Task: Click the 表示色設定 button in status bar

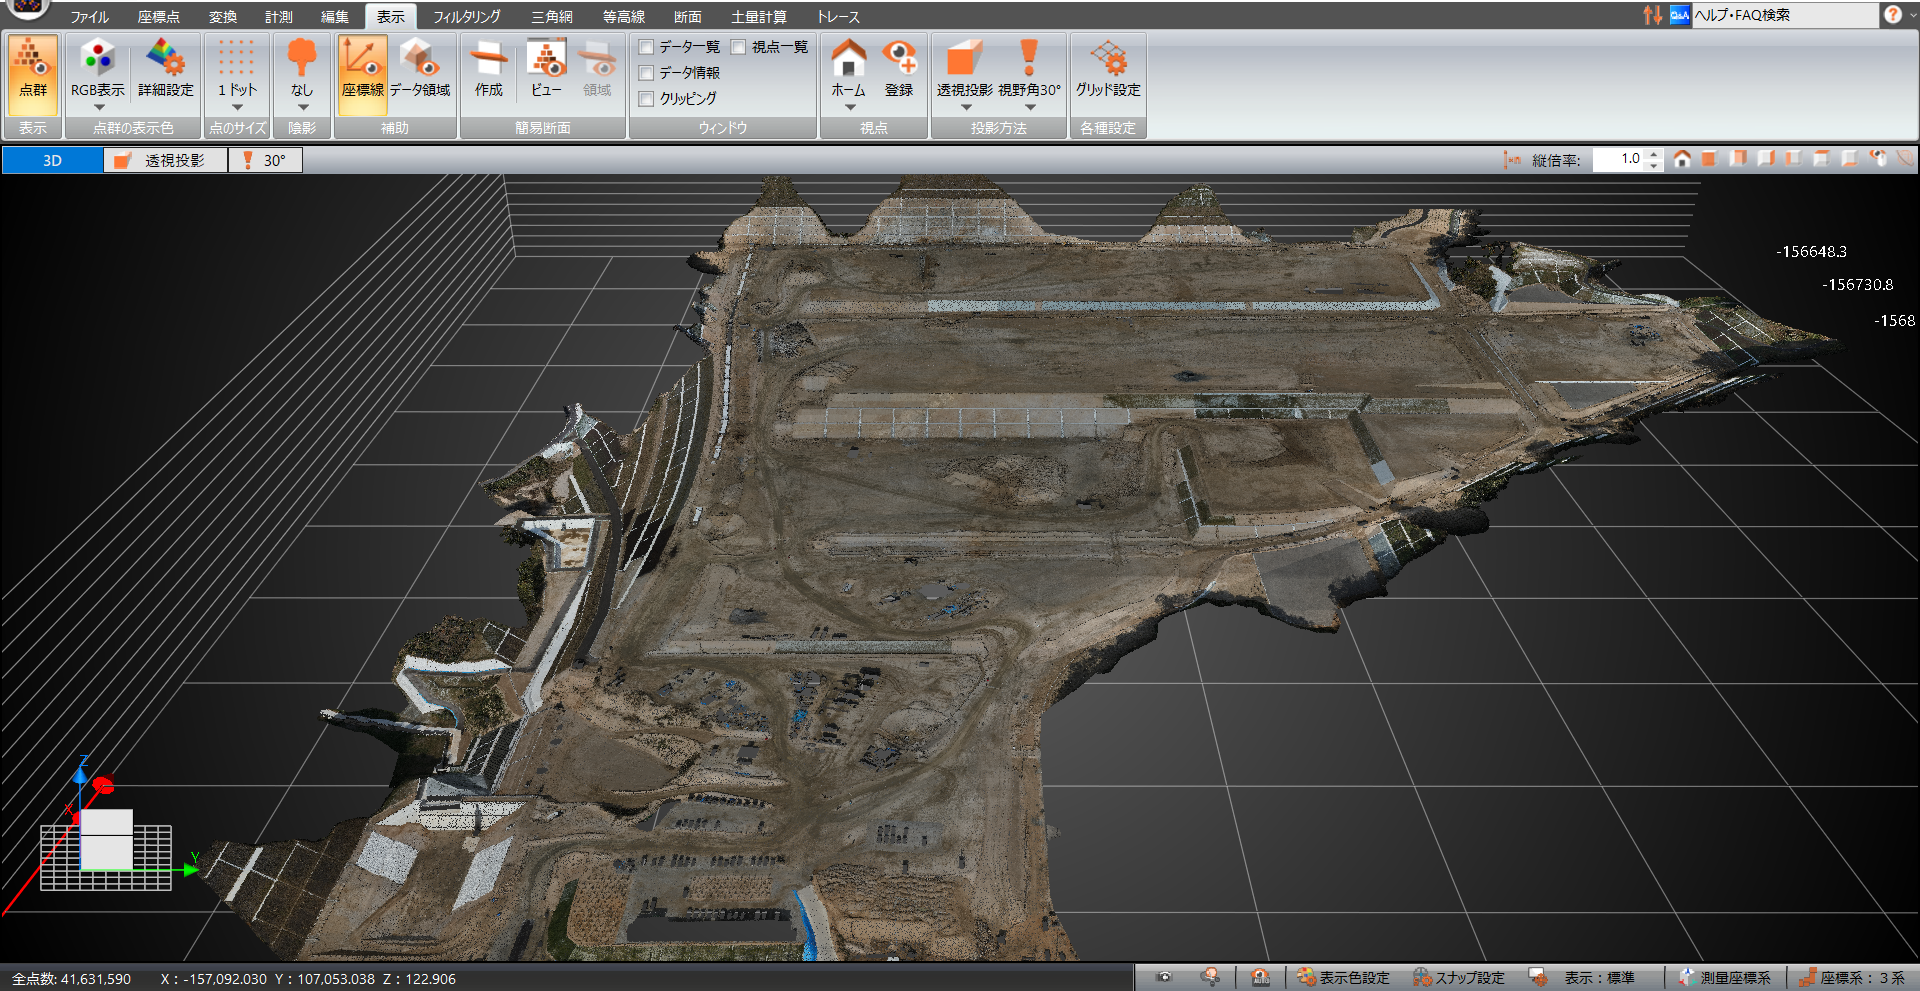Action: click(1343, 977)
